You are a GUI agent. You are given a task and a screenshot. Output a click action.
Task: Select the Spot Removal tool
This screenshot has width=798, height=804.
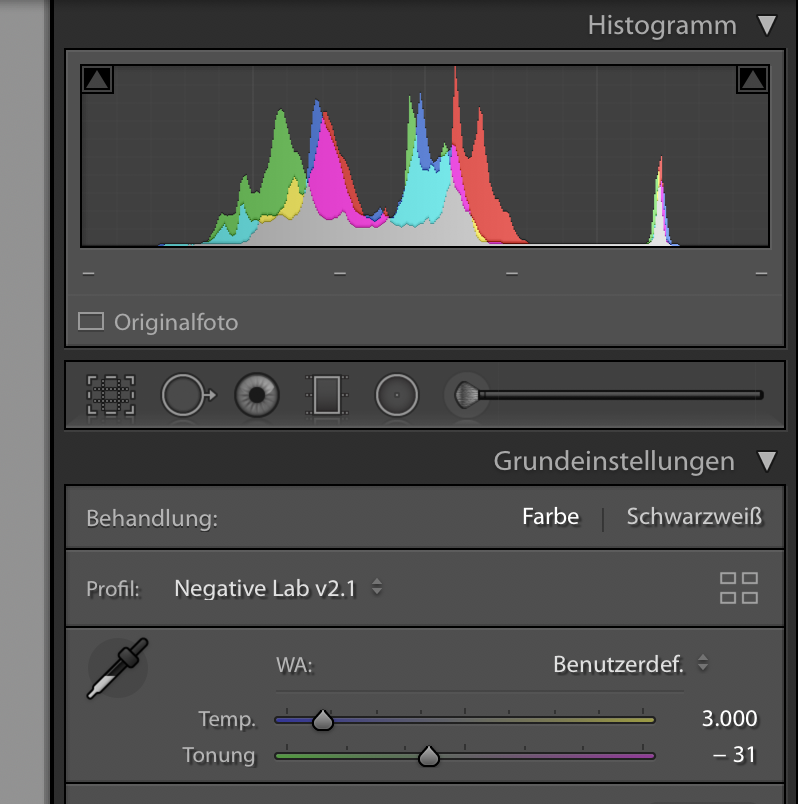188,395
